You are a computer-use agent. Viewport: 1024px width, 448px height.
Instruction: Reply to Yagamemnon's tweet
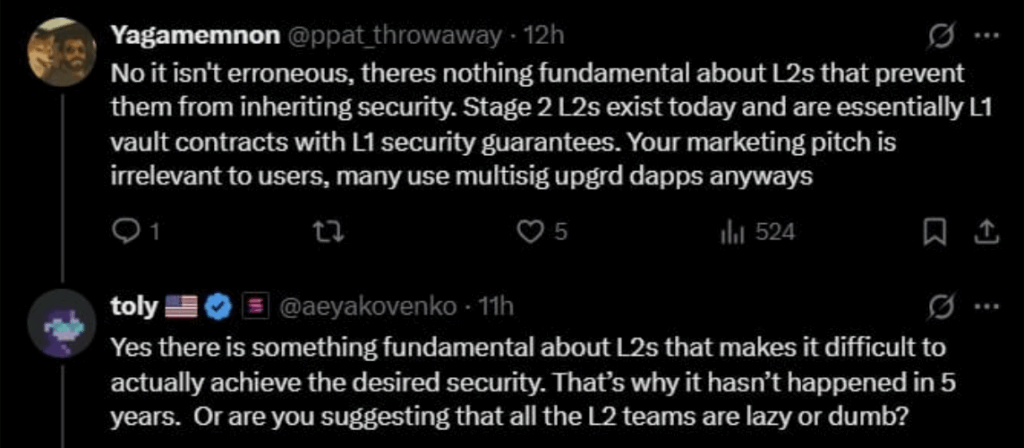coord(125,232)
